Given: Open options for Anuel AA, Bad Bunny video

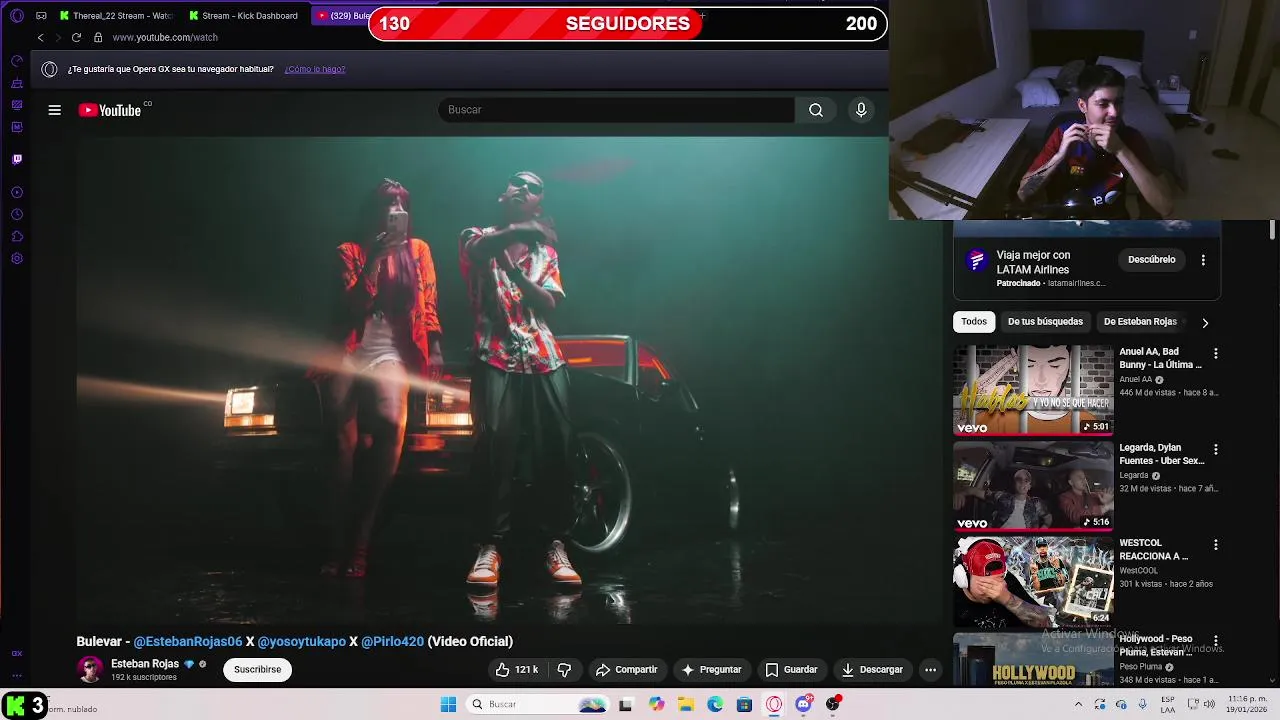Looking at the screenshot, I should (x=1216, y=354).
